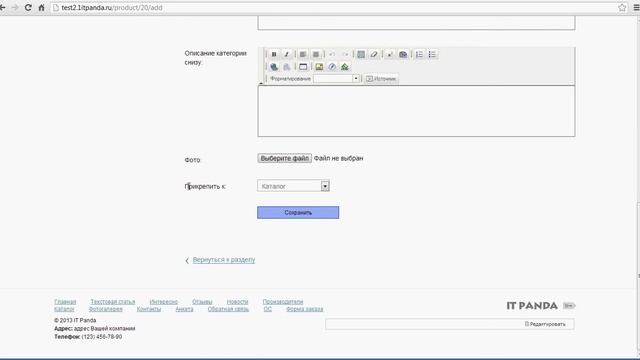Click the blue Сохранить button
The image size is (640, 360).
coord(298,212)
